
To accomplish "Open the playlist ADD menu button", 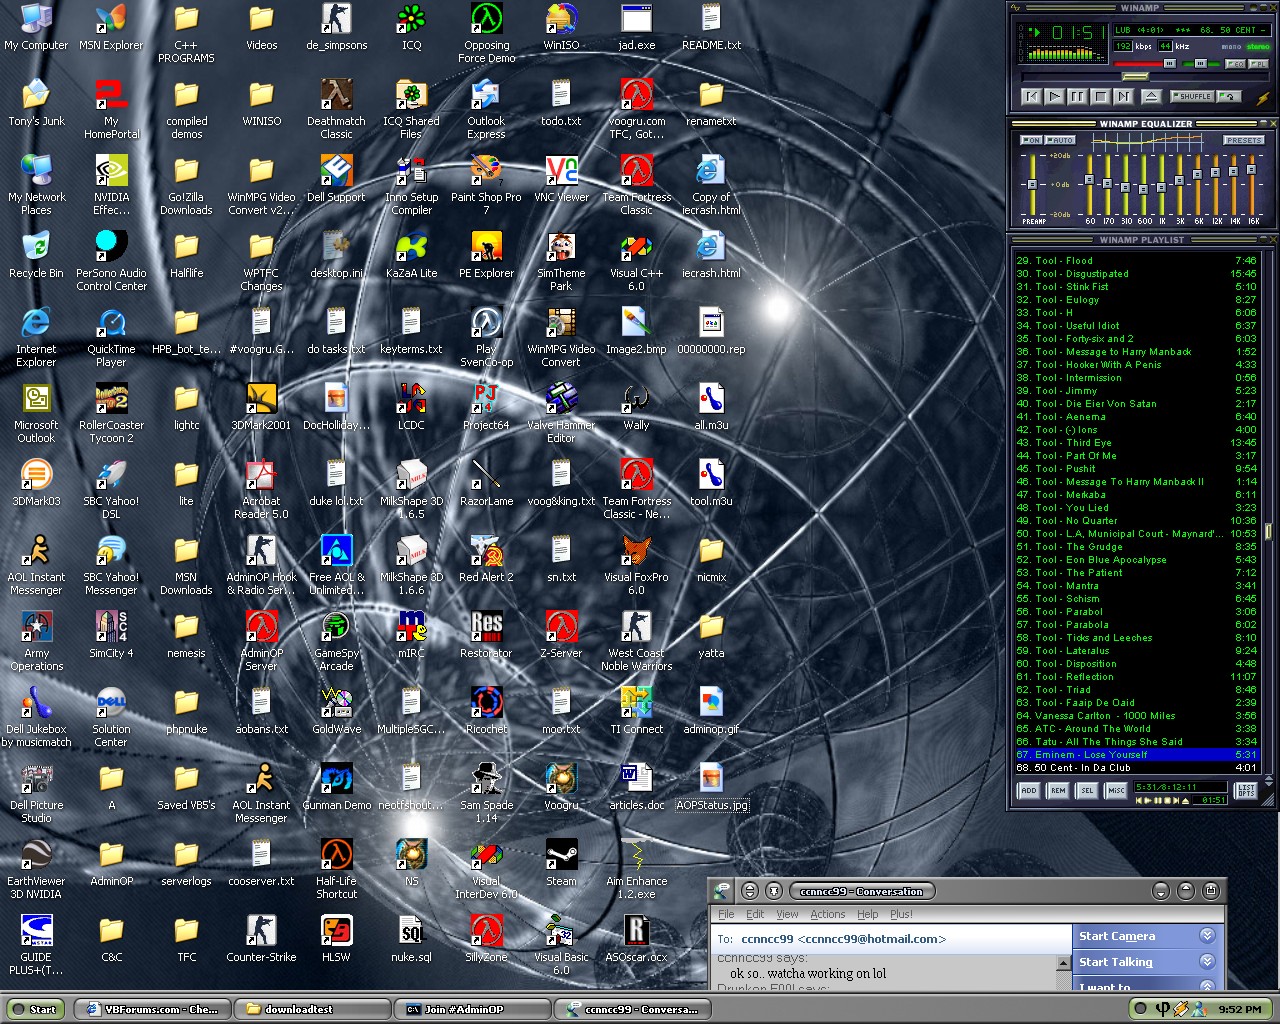I will click(x=1029, y=790).
